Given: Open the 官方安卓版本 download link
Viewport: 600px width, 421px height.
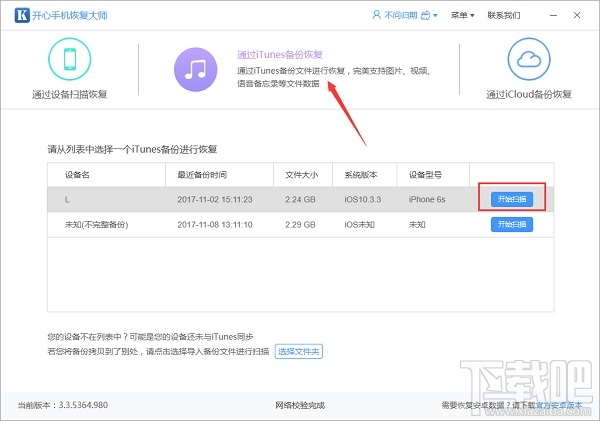Looking at the screenshot, I should (559, 405).
